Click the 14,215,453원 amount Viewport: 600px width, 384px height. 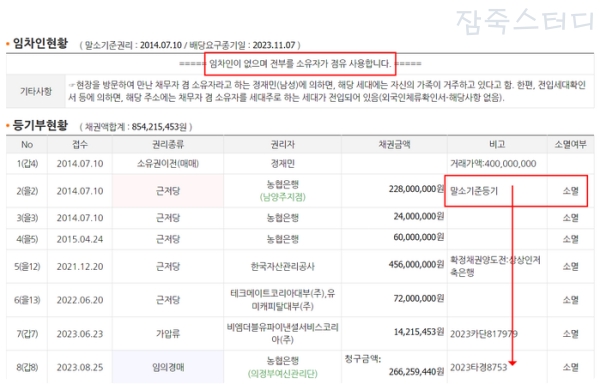click(419, 332)
